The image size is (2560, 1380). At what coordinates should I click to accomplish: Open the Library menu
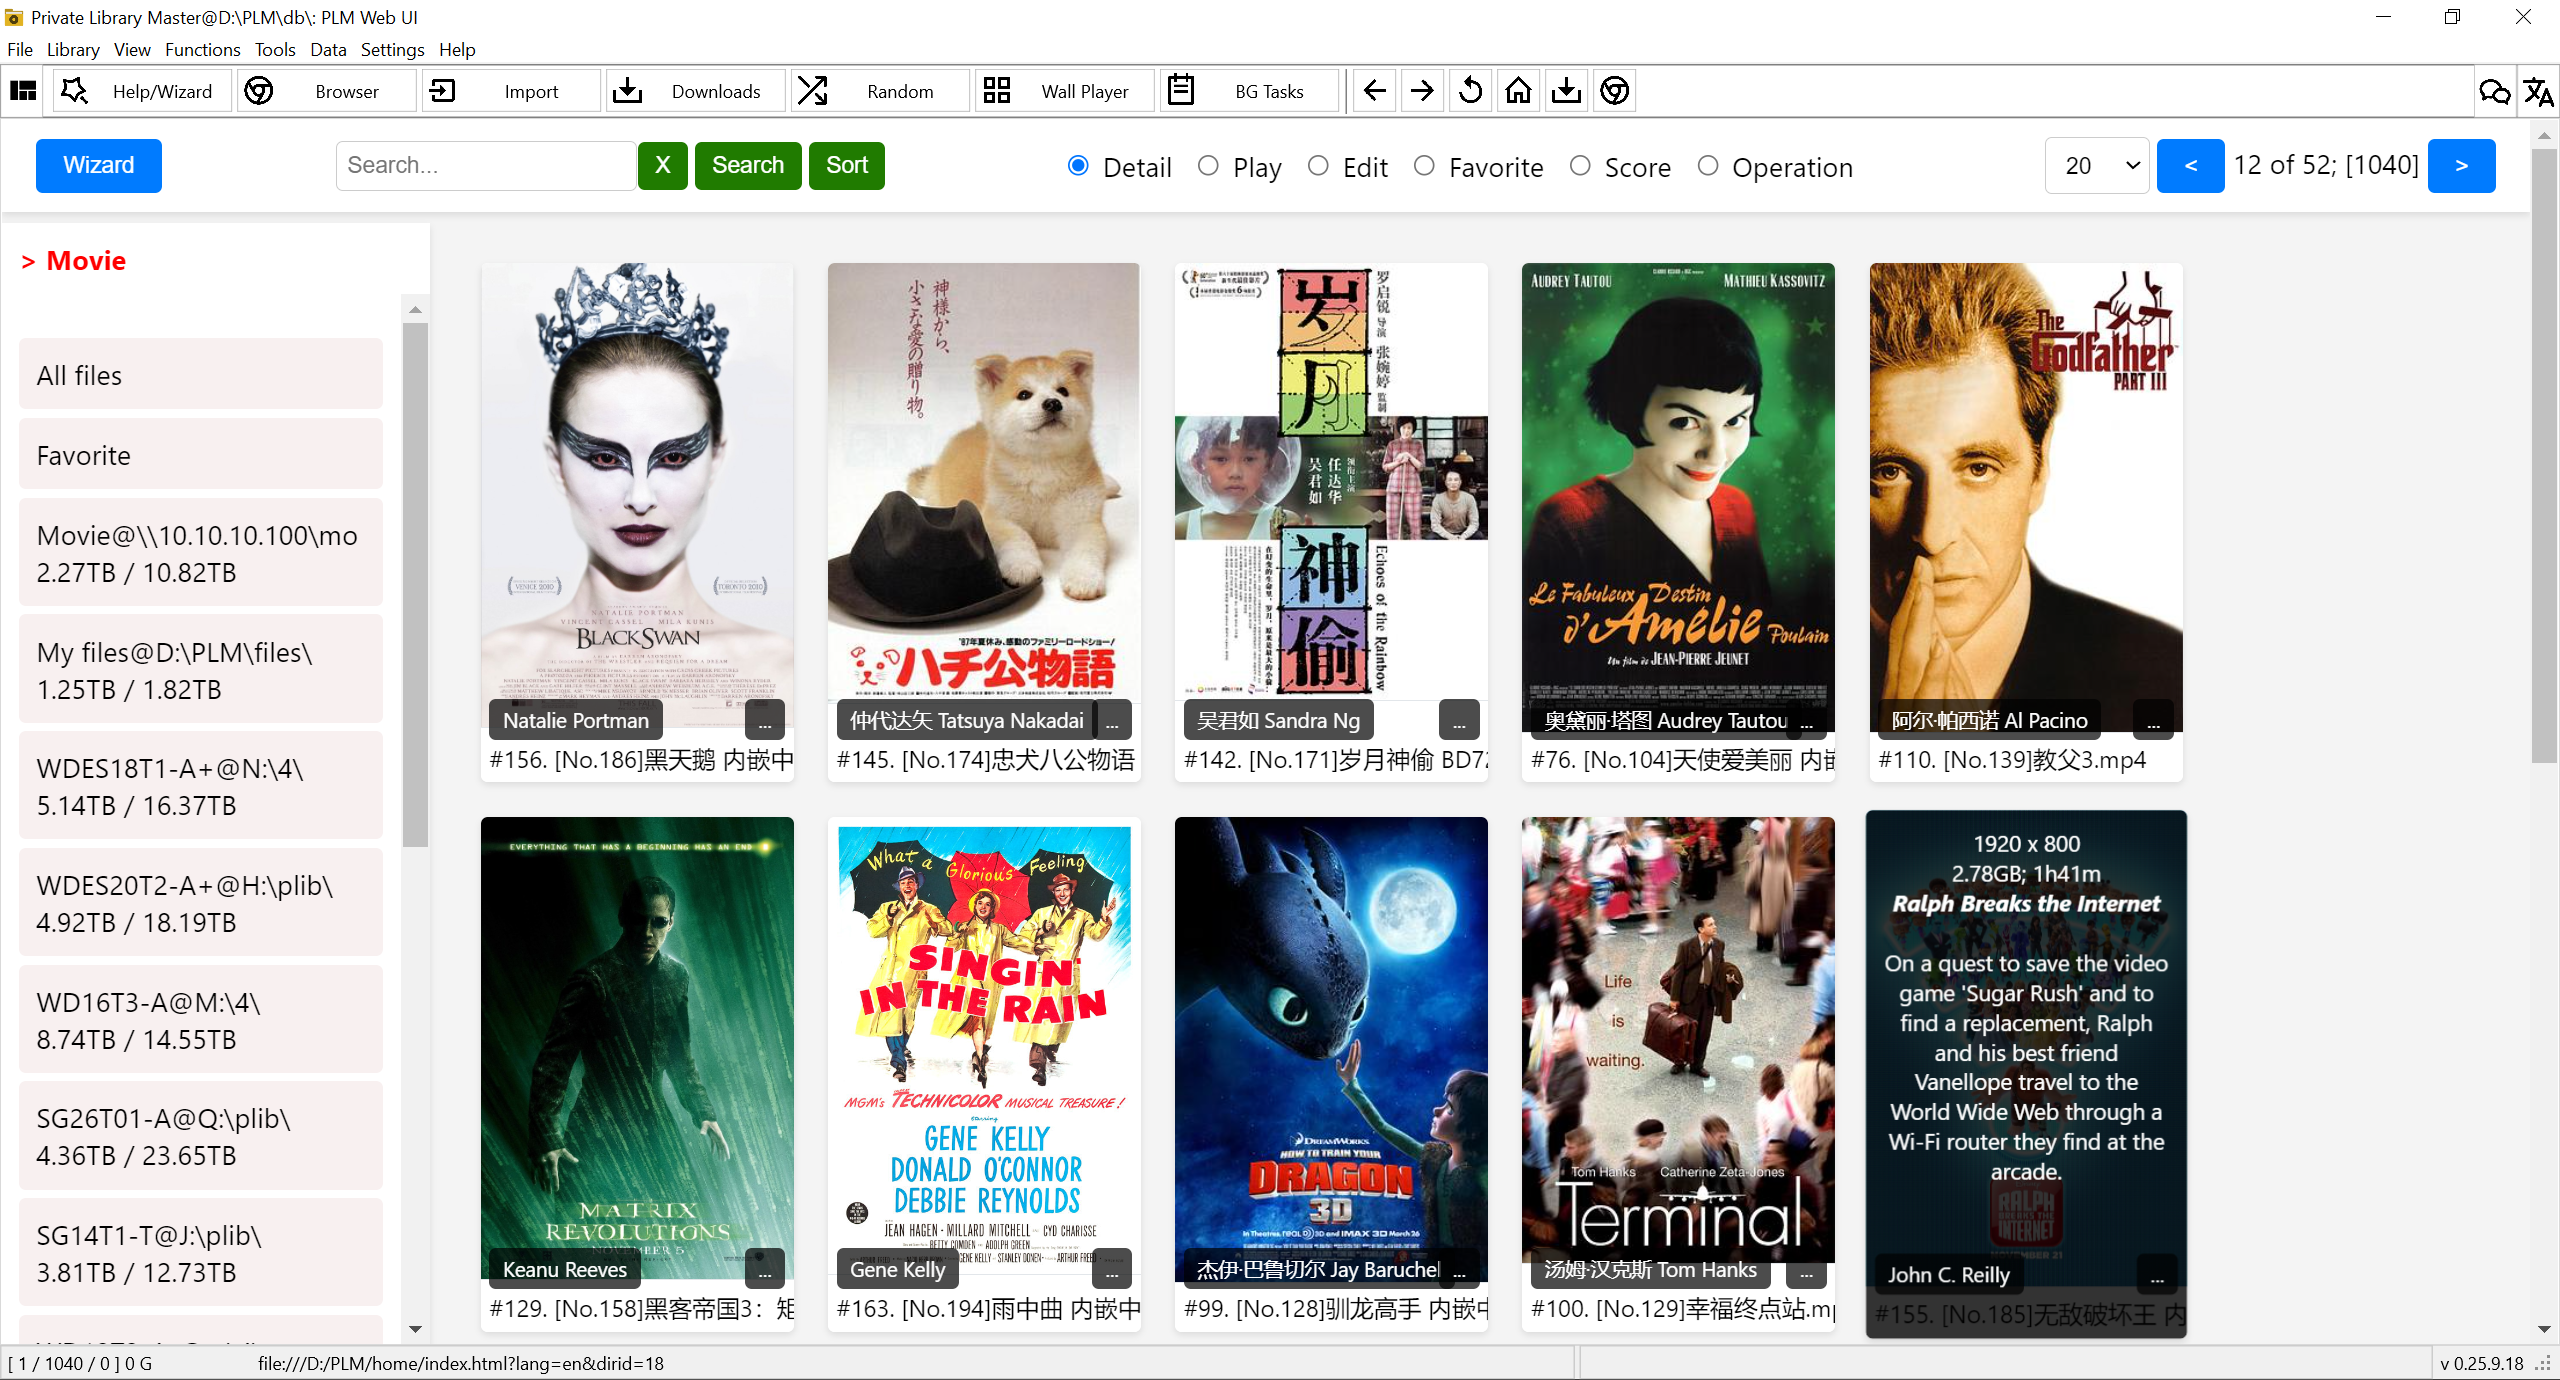click(72, 49)
